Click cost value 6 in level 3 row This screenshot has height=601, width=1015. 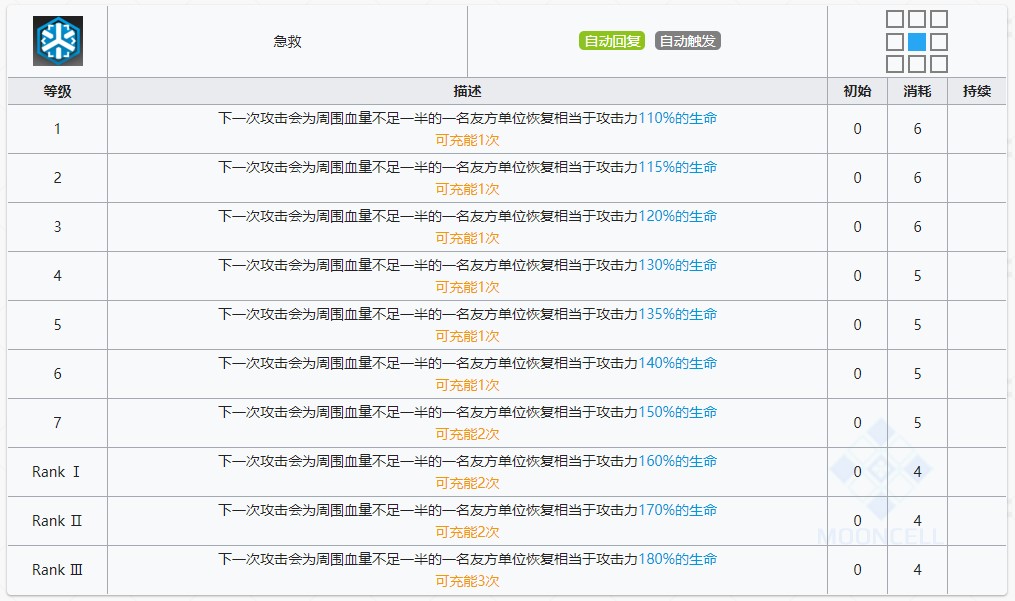[917, 227]
